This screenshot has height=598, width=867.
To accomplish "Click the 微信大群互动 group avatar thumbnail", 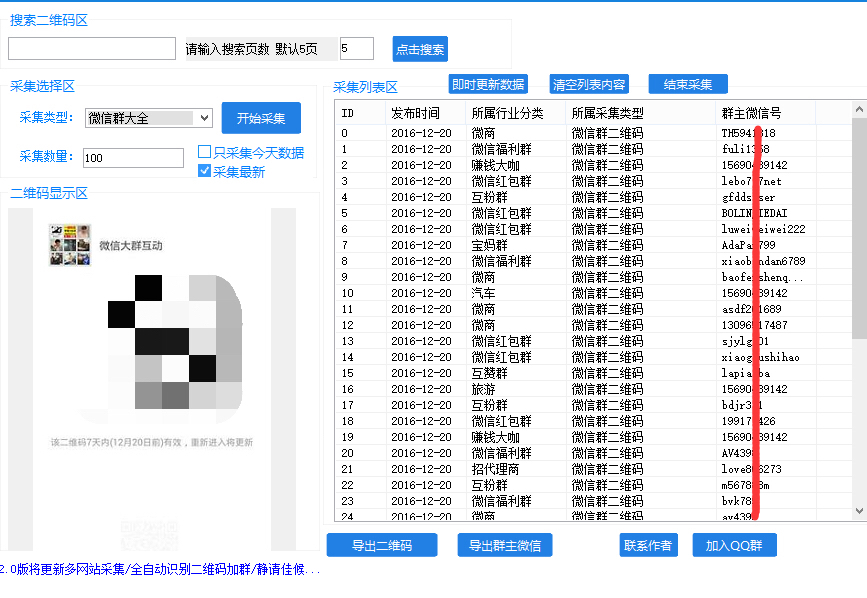I will pos(70,245).
